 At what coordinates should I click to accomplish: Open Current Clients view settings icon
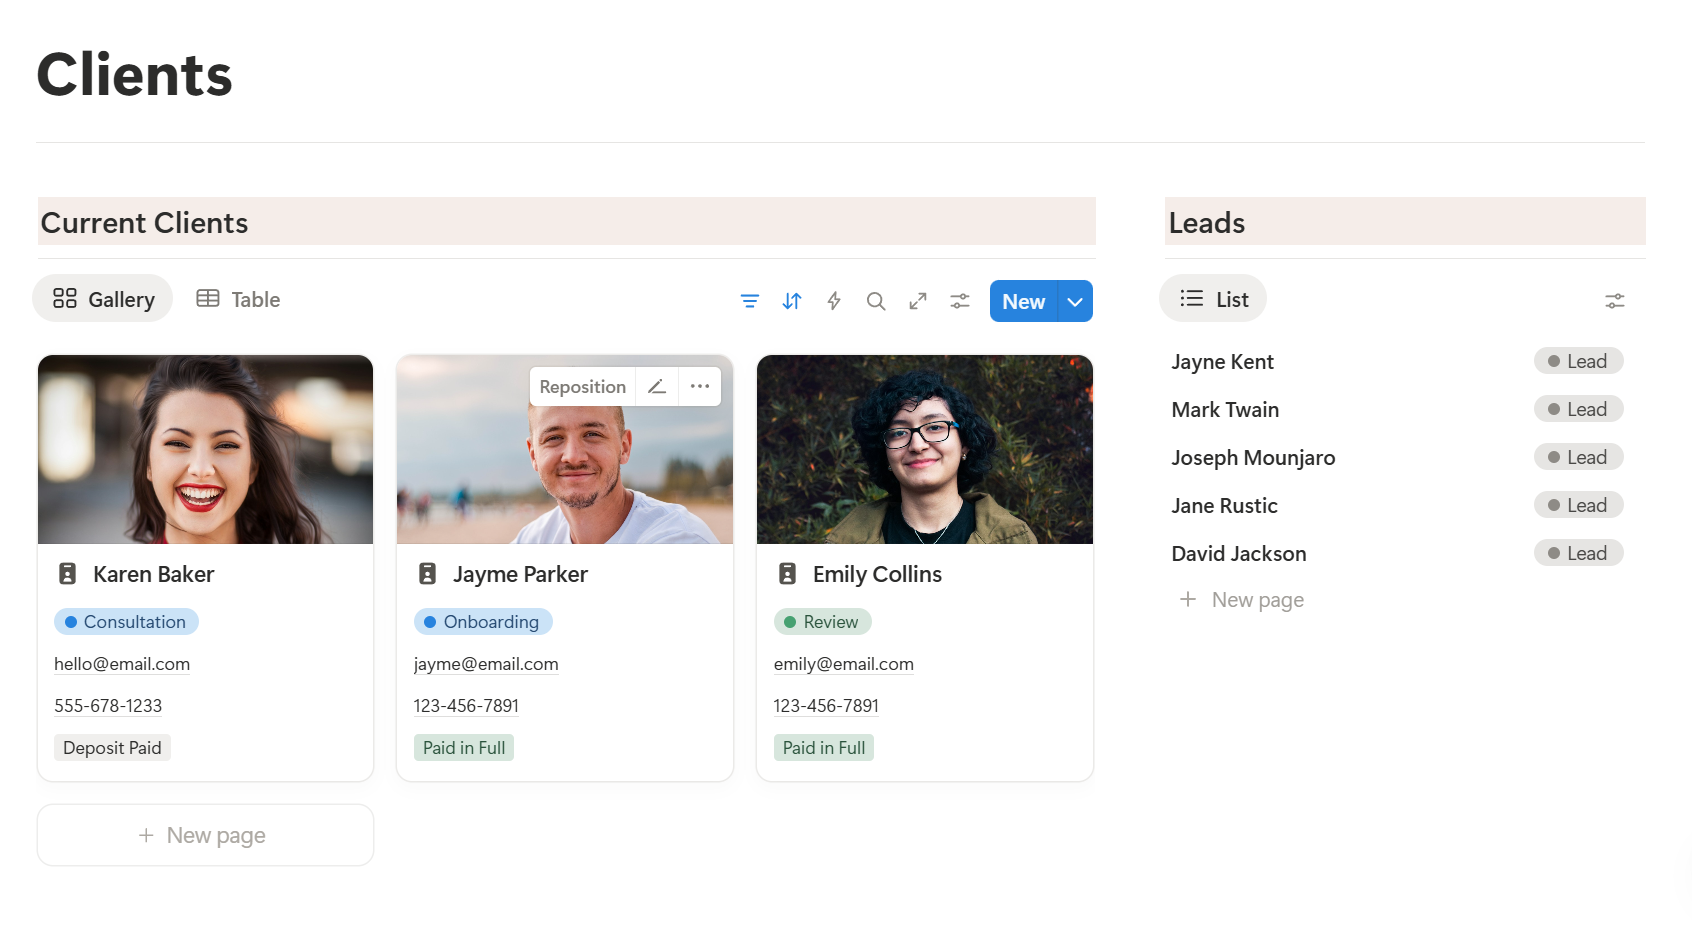click(960, 301)
